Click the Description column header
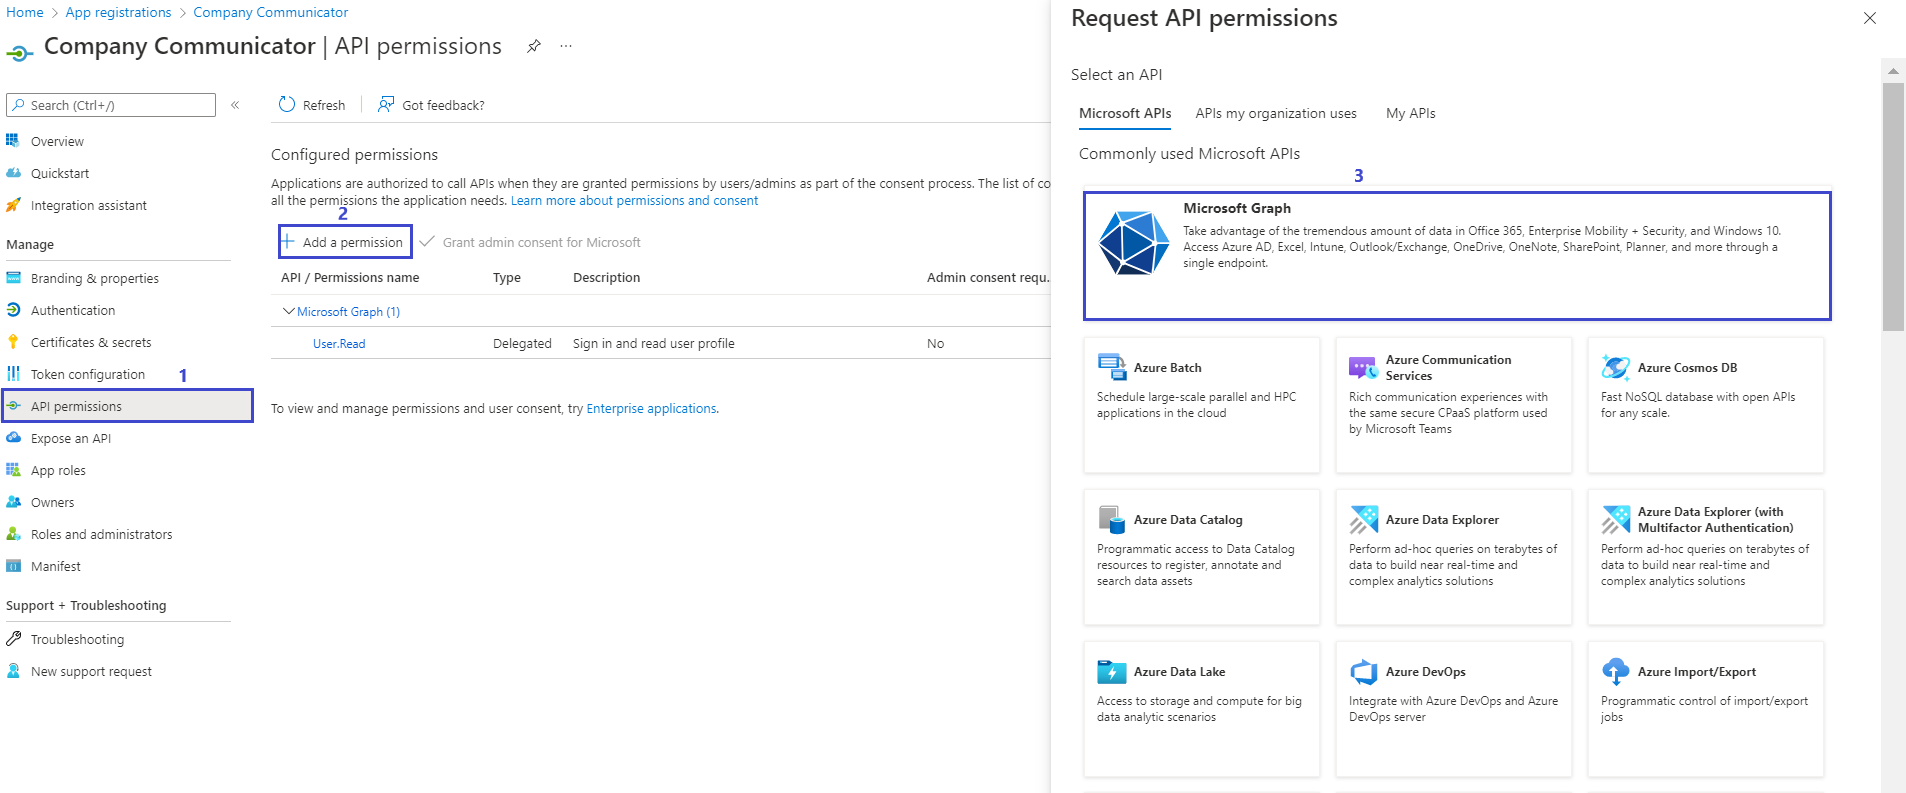 pos(606,277)
